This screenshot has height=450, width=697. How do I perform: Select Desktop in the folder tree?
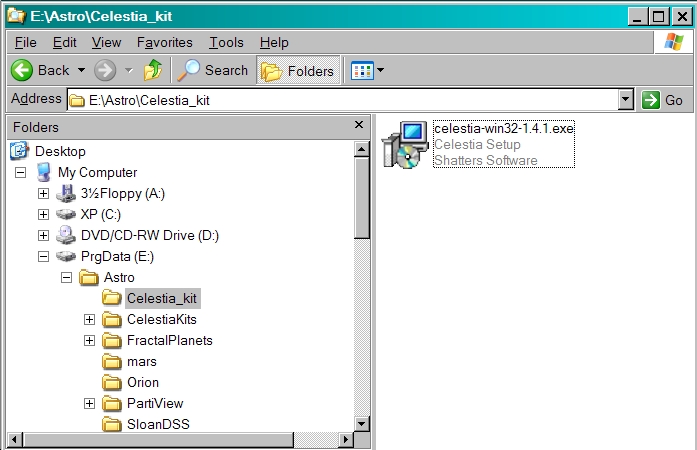[60, 151]
